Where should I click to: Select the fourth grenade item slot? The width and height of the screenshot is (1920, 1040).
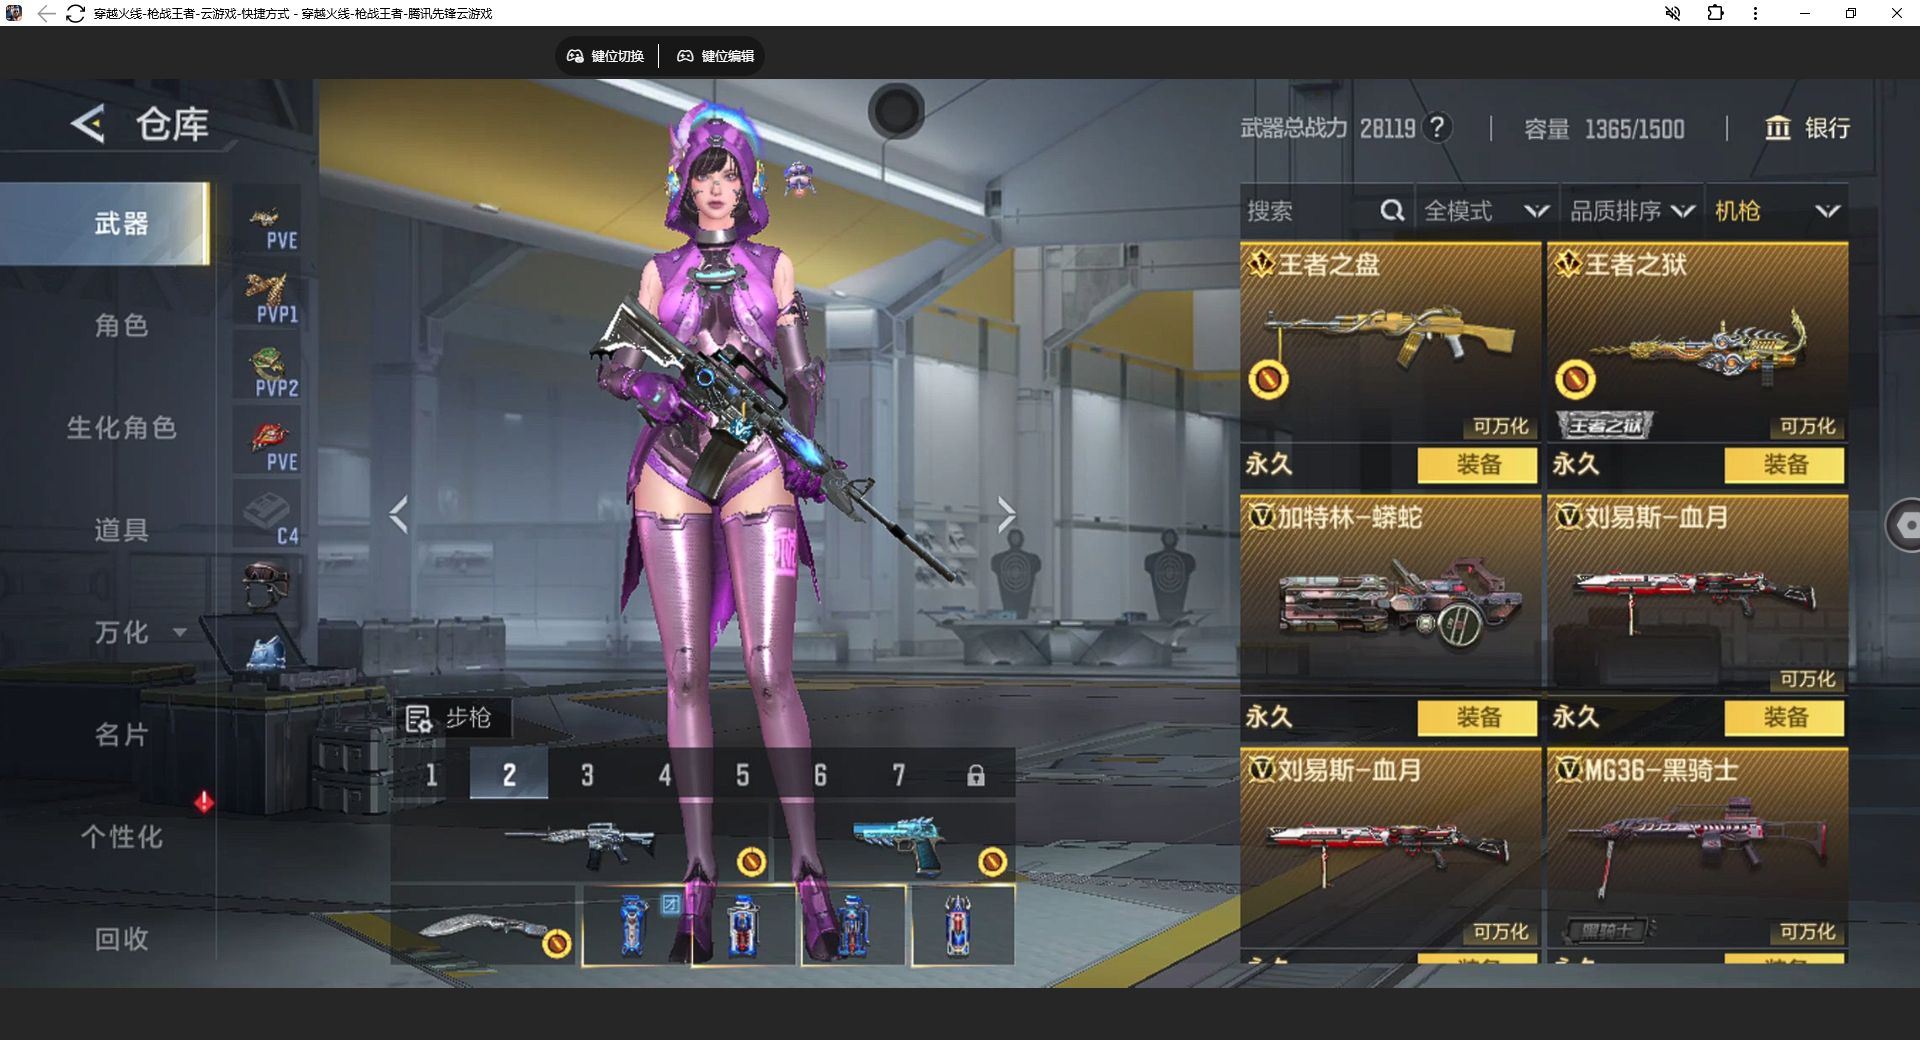coord(962,925)
